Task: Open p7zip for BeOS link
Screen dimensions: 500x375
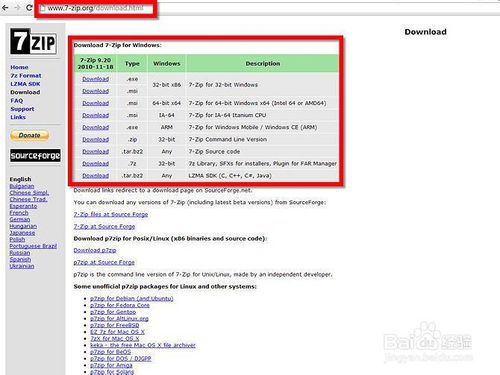Action: click(x=110, y=352)
